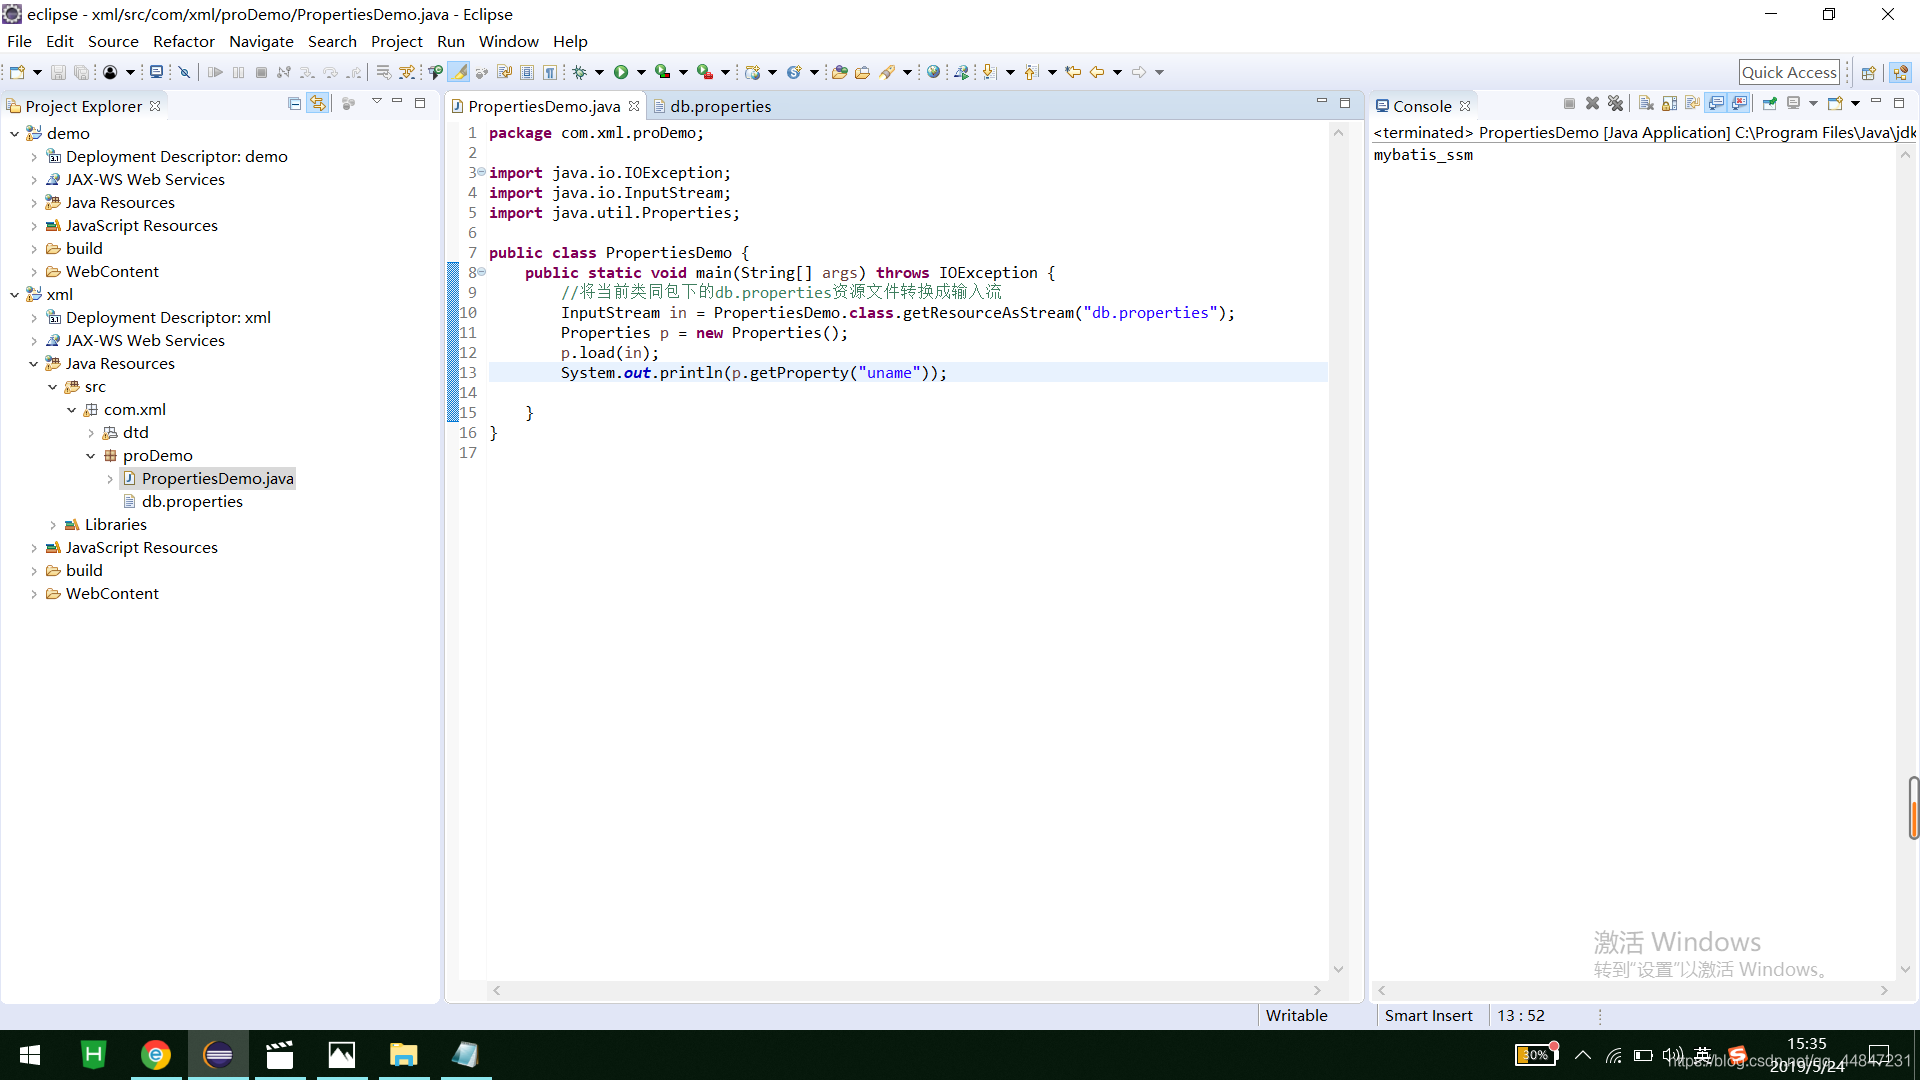This screenshot has width=1920, height=1080.
Task: Click the New file wizard icon
Action: [17, 72]
